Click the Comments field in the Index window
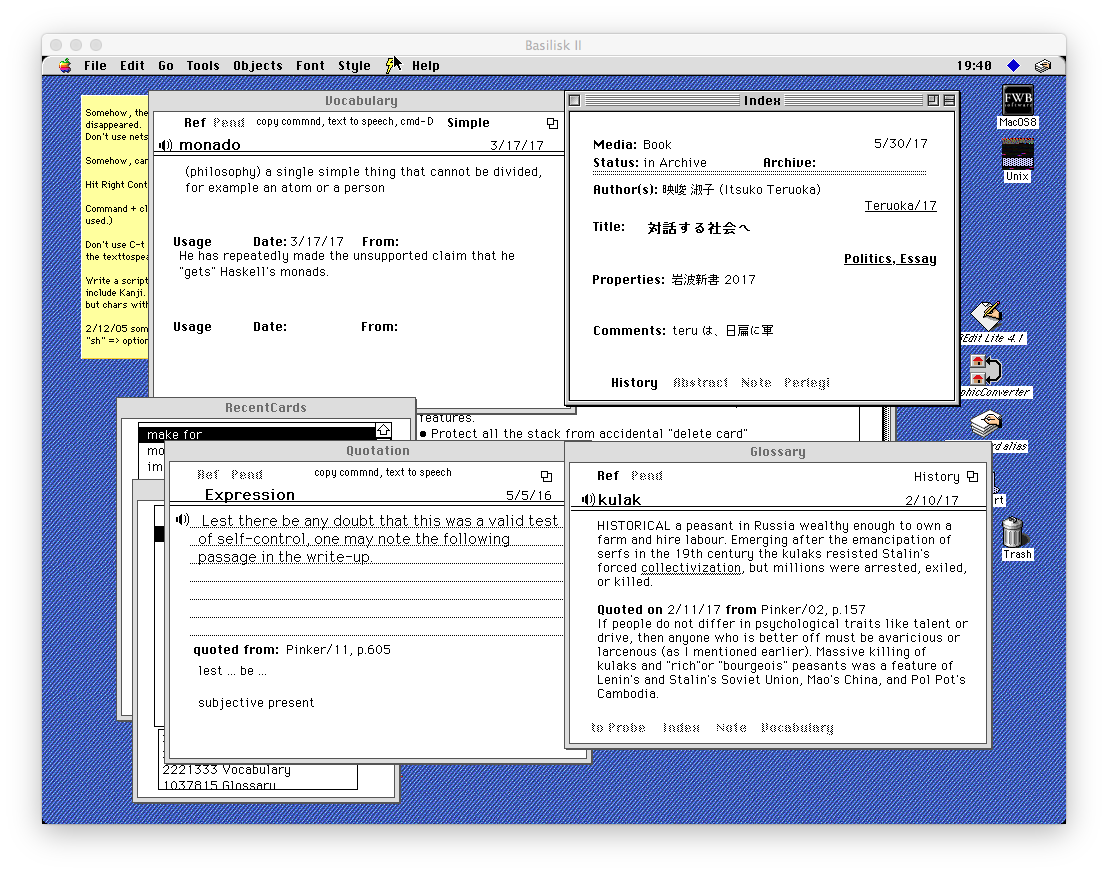 [683, 331]
